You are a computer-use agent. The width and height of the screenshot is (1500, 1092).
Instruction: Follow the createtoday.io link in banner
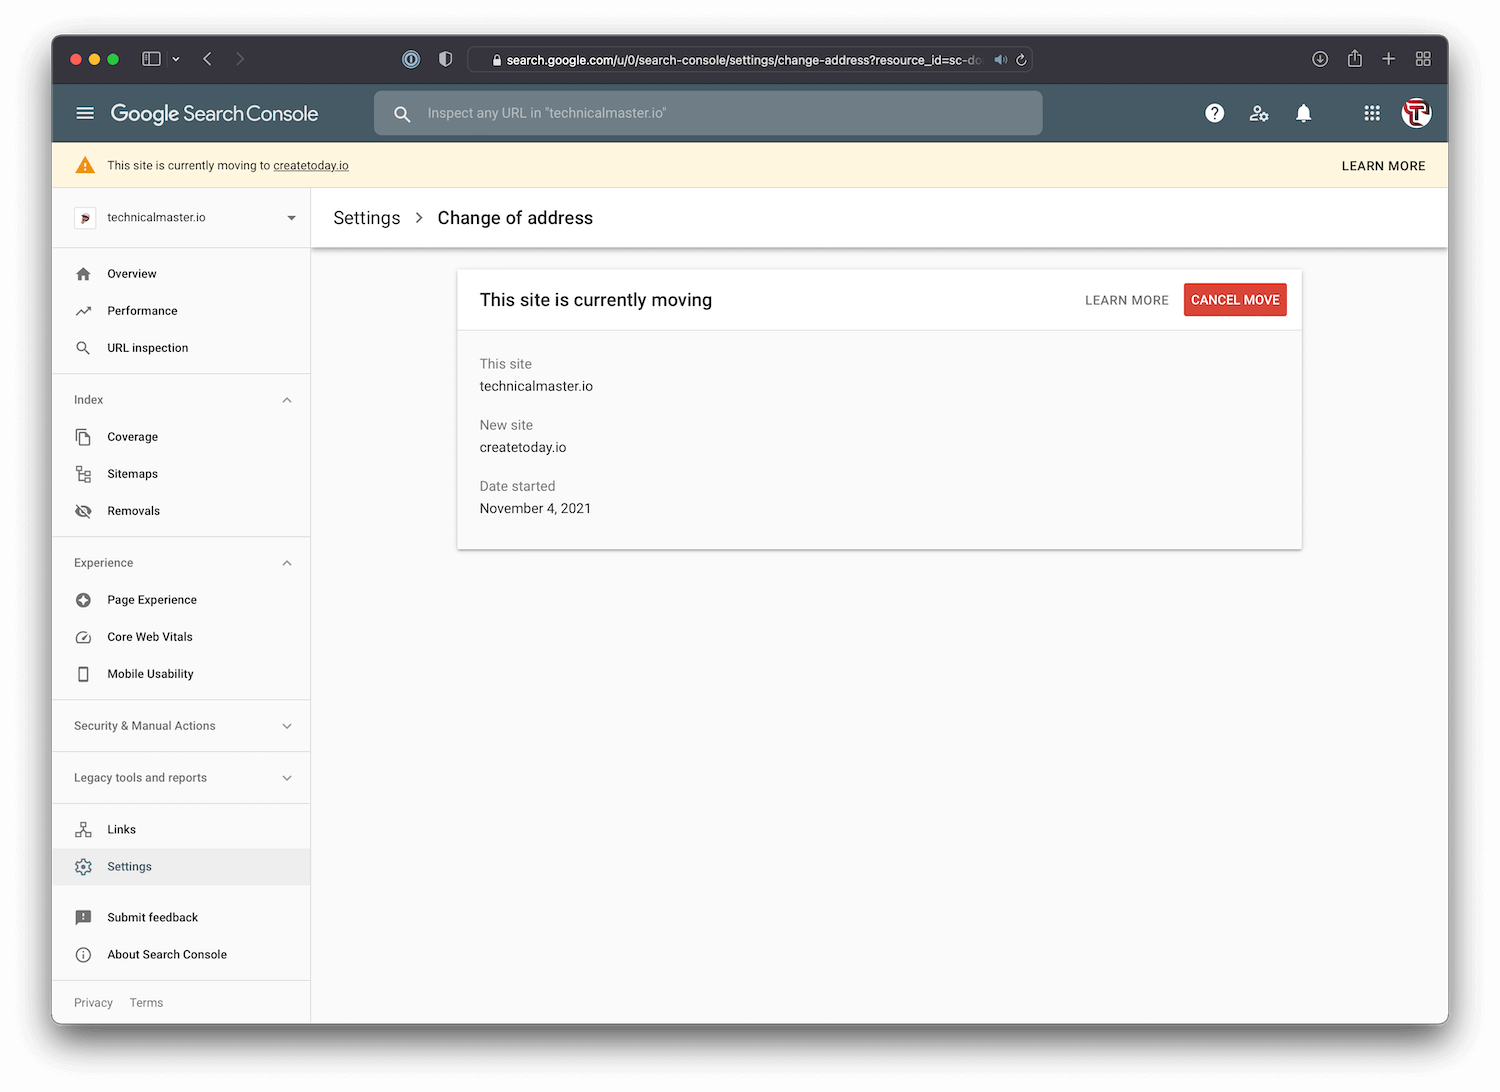[311, 166]
